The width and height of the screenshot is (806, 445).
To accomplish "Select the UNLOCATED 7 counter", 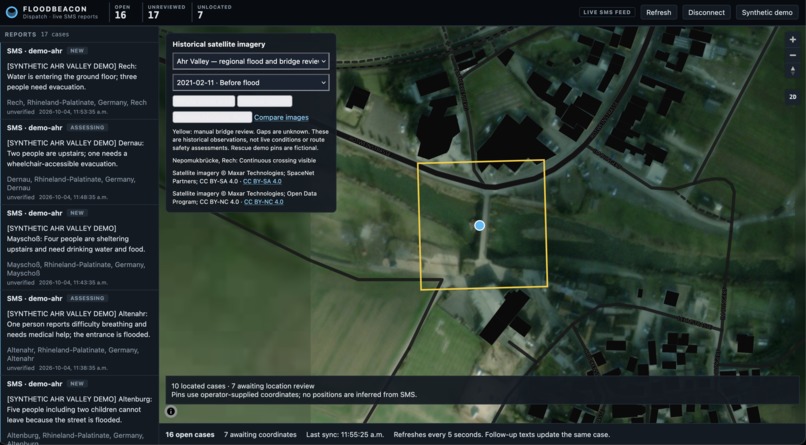I will click(214, 12).
